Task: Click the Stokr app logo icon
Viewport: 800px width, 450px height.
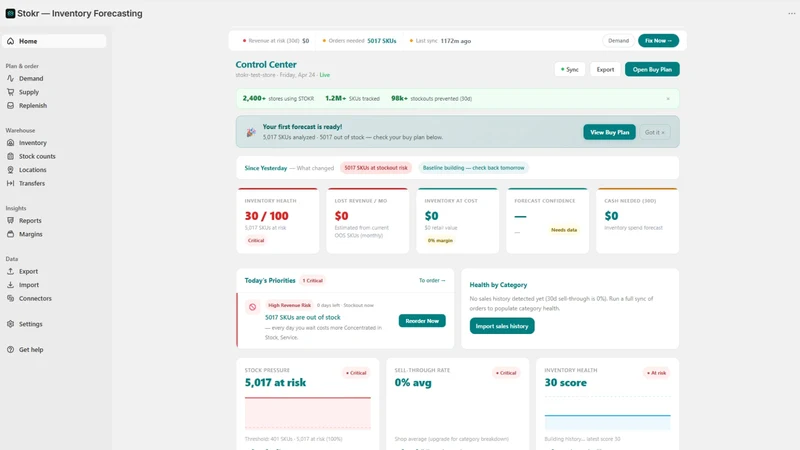Action: point(10,13)
